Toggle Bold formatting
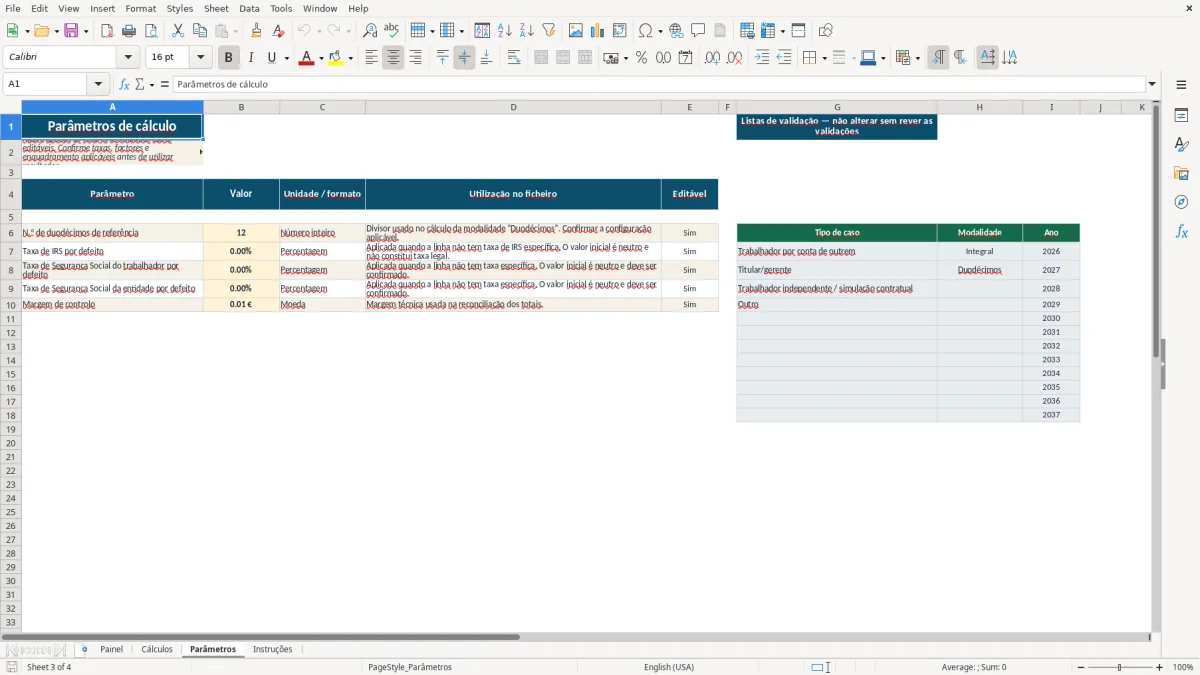This screenshot has height=675, width=1200. (229, 58)
